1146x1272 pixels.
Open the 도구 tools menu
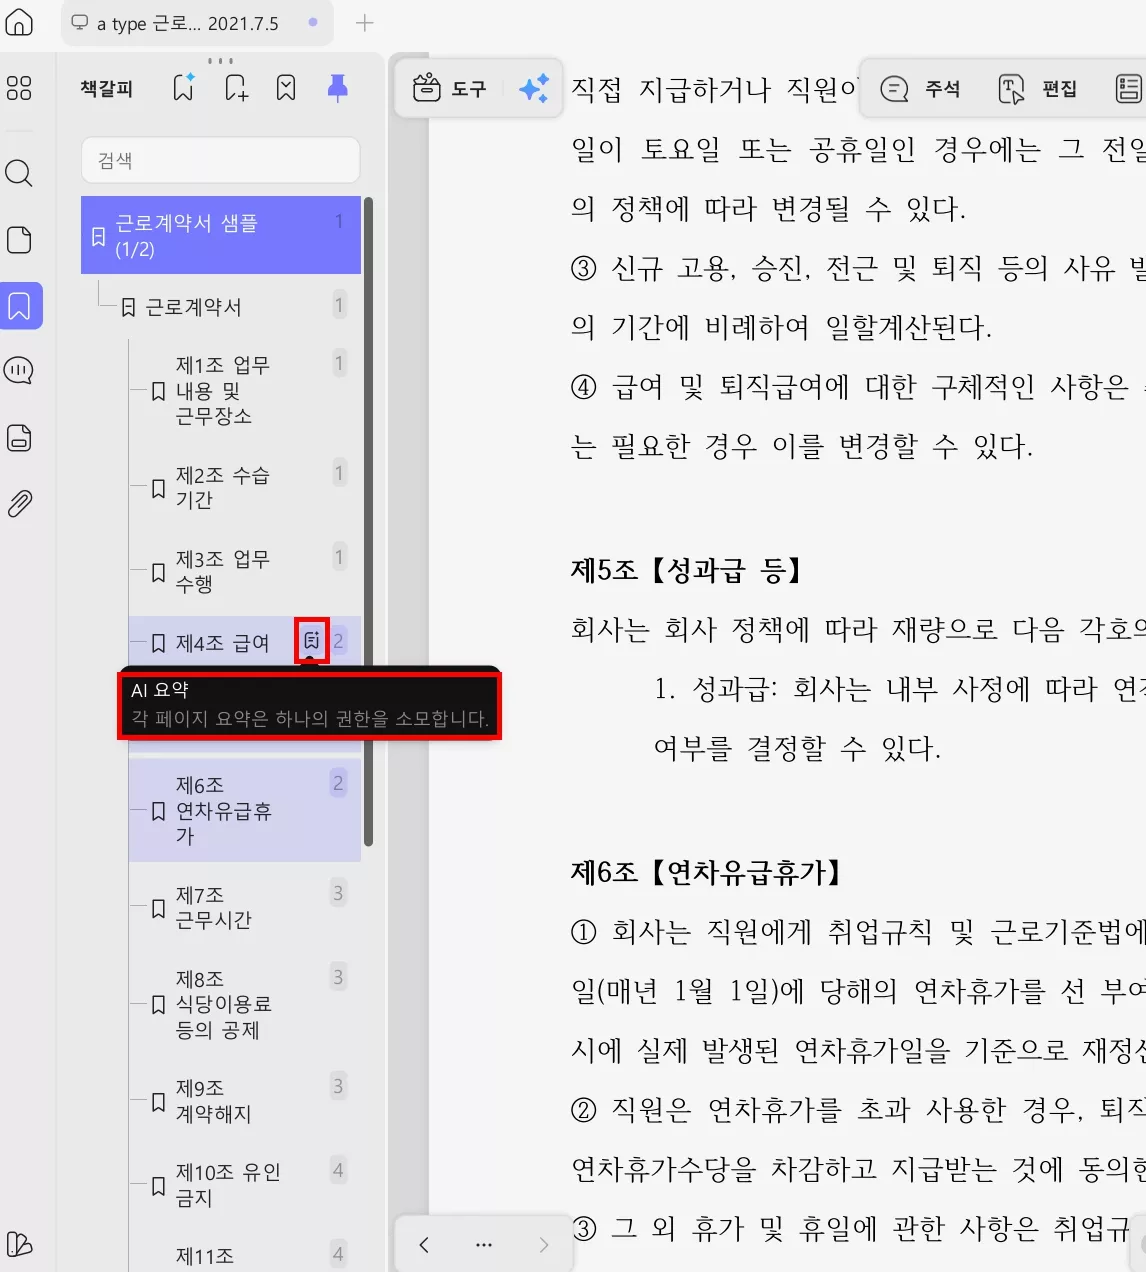tap(452, 89)
